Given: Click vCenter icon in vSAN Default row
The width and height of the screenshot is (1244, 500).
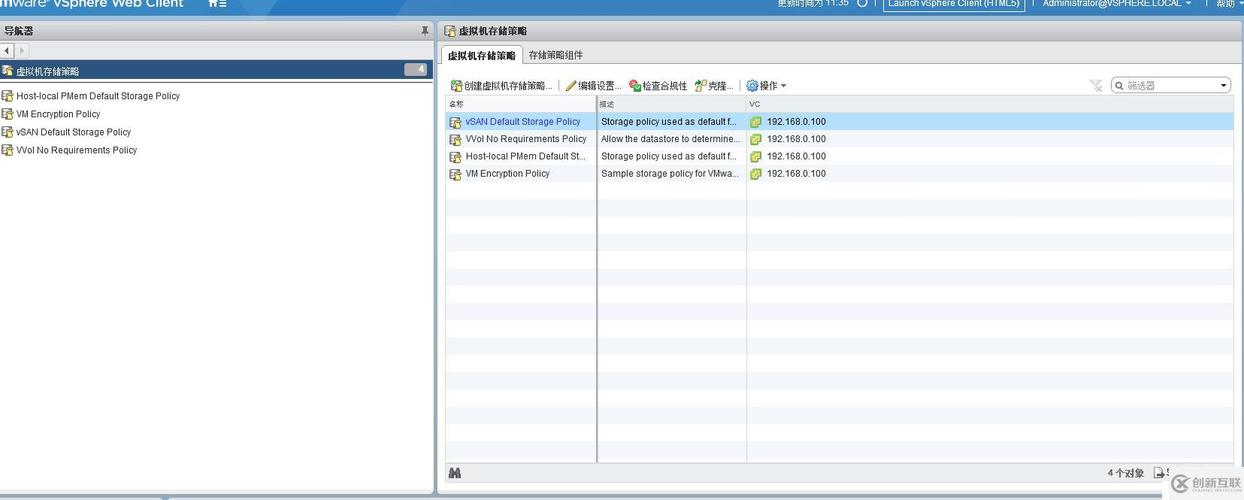Looking at the screenshot, I should point(756,122).
